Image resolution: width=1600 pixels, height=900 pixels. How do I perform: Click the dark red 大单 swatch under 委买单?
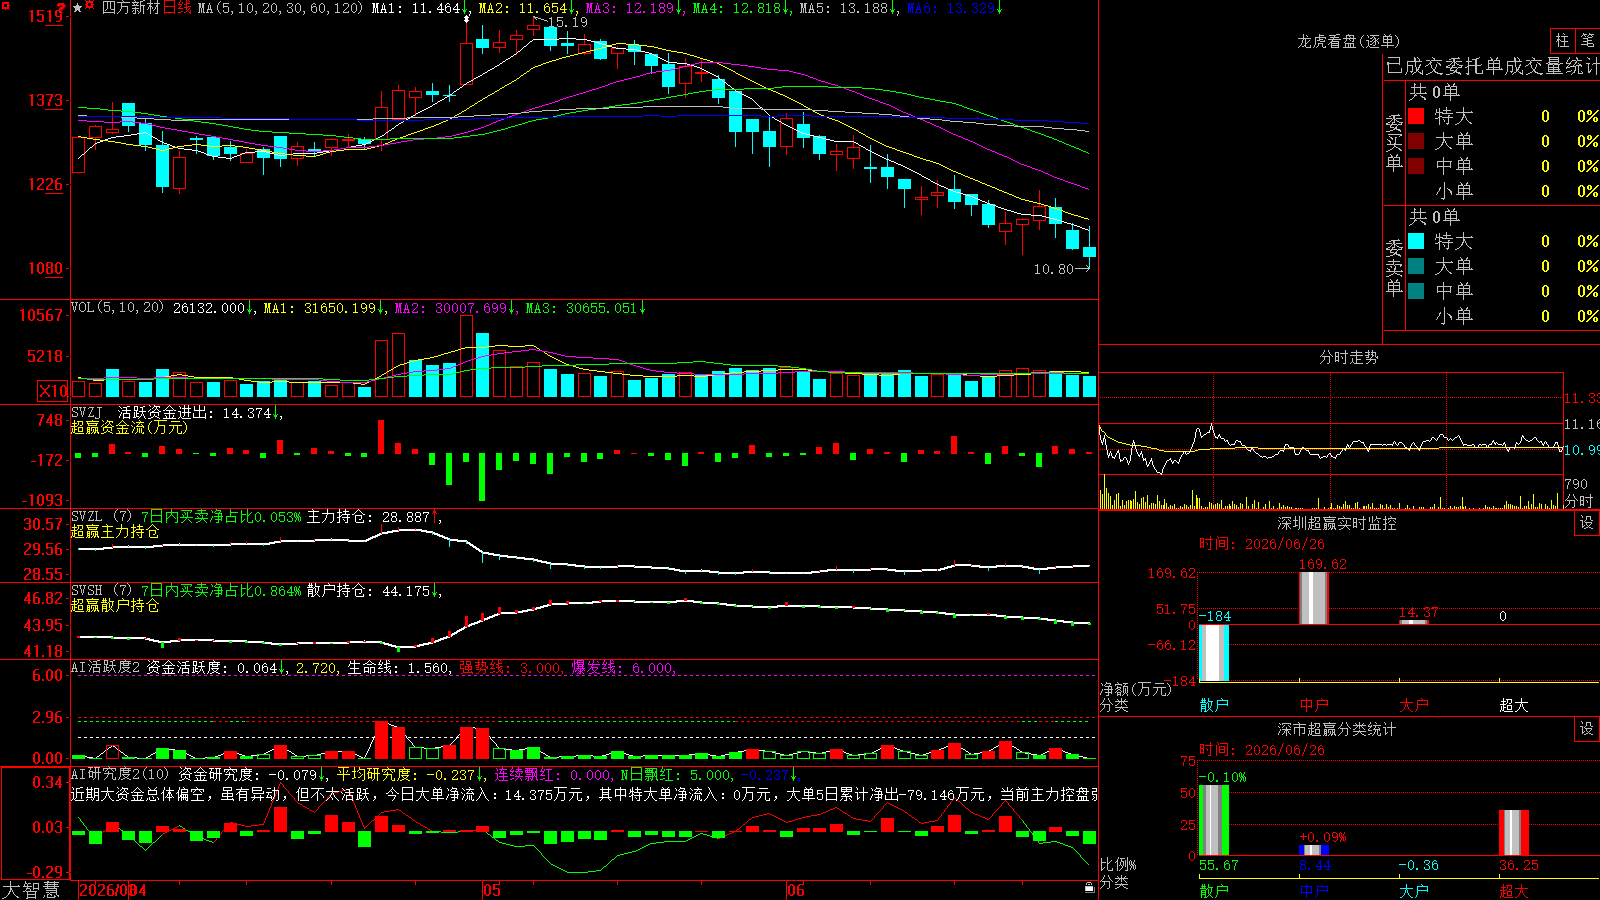(1416, 141)
